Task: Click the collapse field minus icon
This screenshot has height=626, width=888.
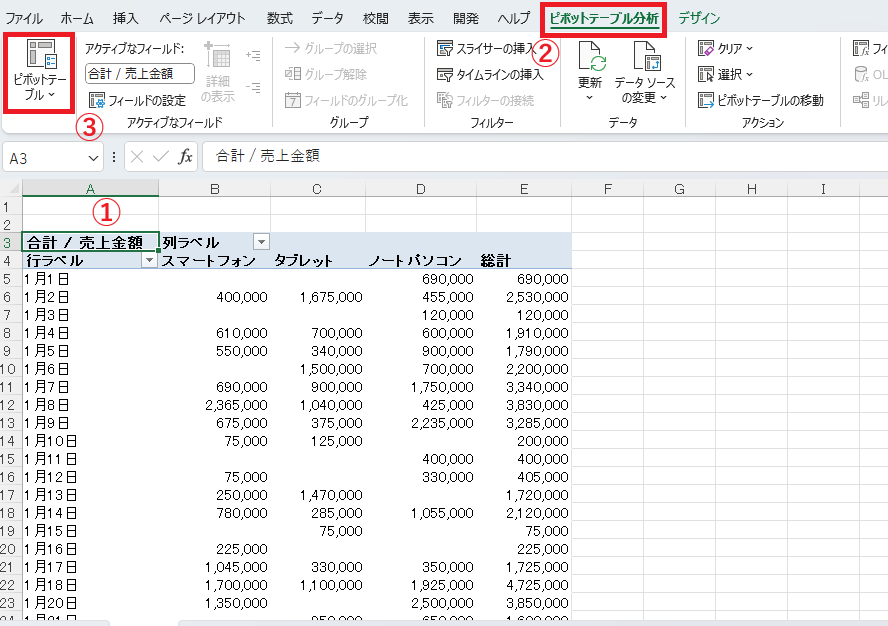Action: tap(253, 88)
